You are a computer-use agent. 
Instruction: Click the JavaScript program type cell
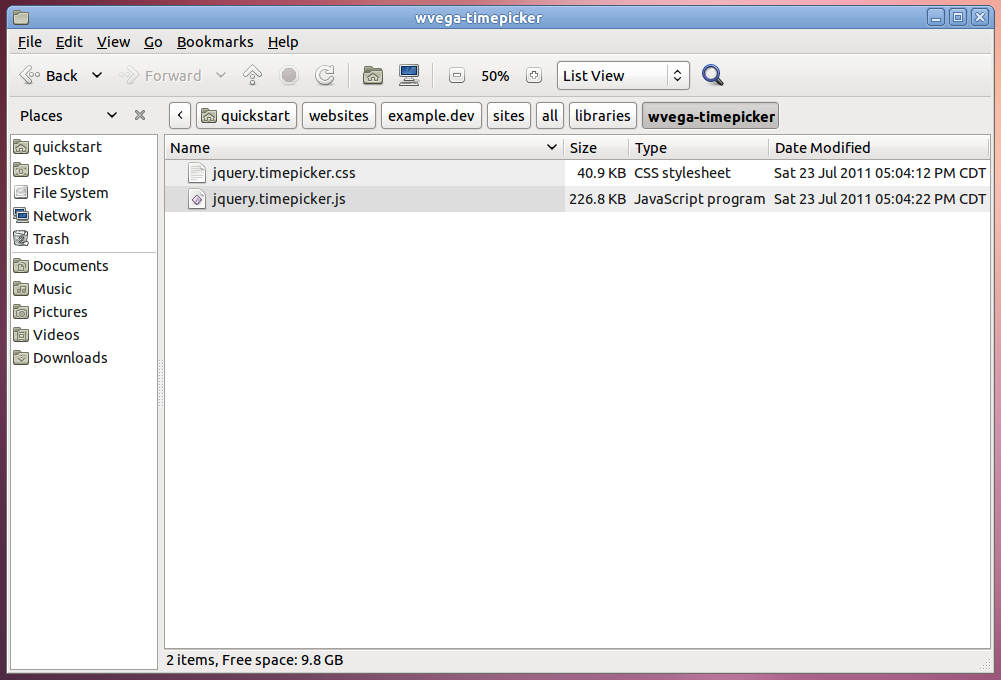(700, 199)
